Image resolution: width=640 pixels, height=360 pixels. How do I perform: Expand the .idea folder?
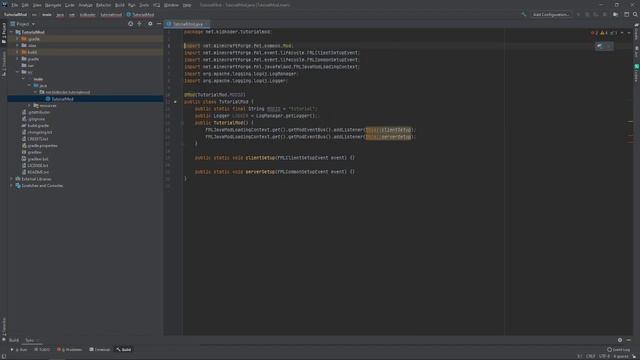[x=17, y=45]
